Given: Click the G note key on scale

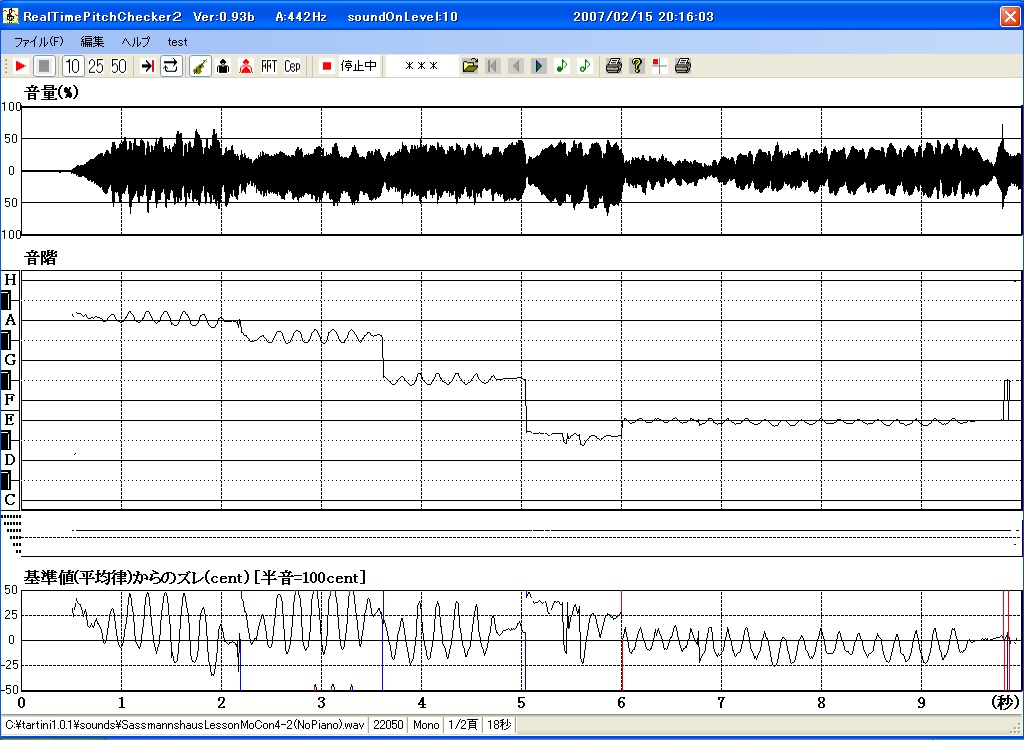Looking at the screenshot, I should 10,360.
